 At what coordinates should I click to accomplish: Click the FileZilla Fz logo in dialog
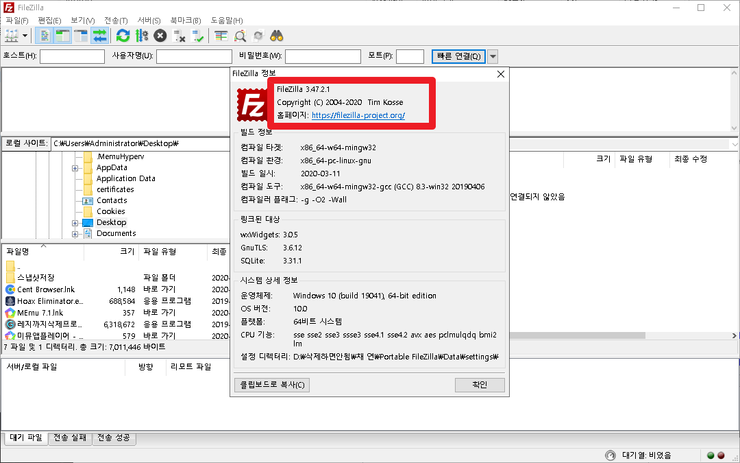pos(252,105)
